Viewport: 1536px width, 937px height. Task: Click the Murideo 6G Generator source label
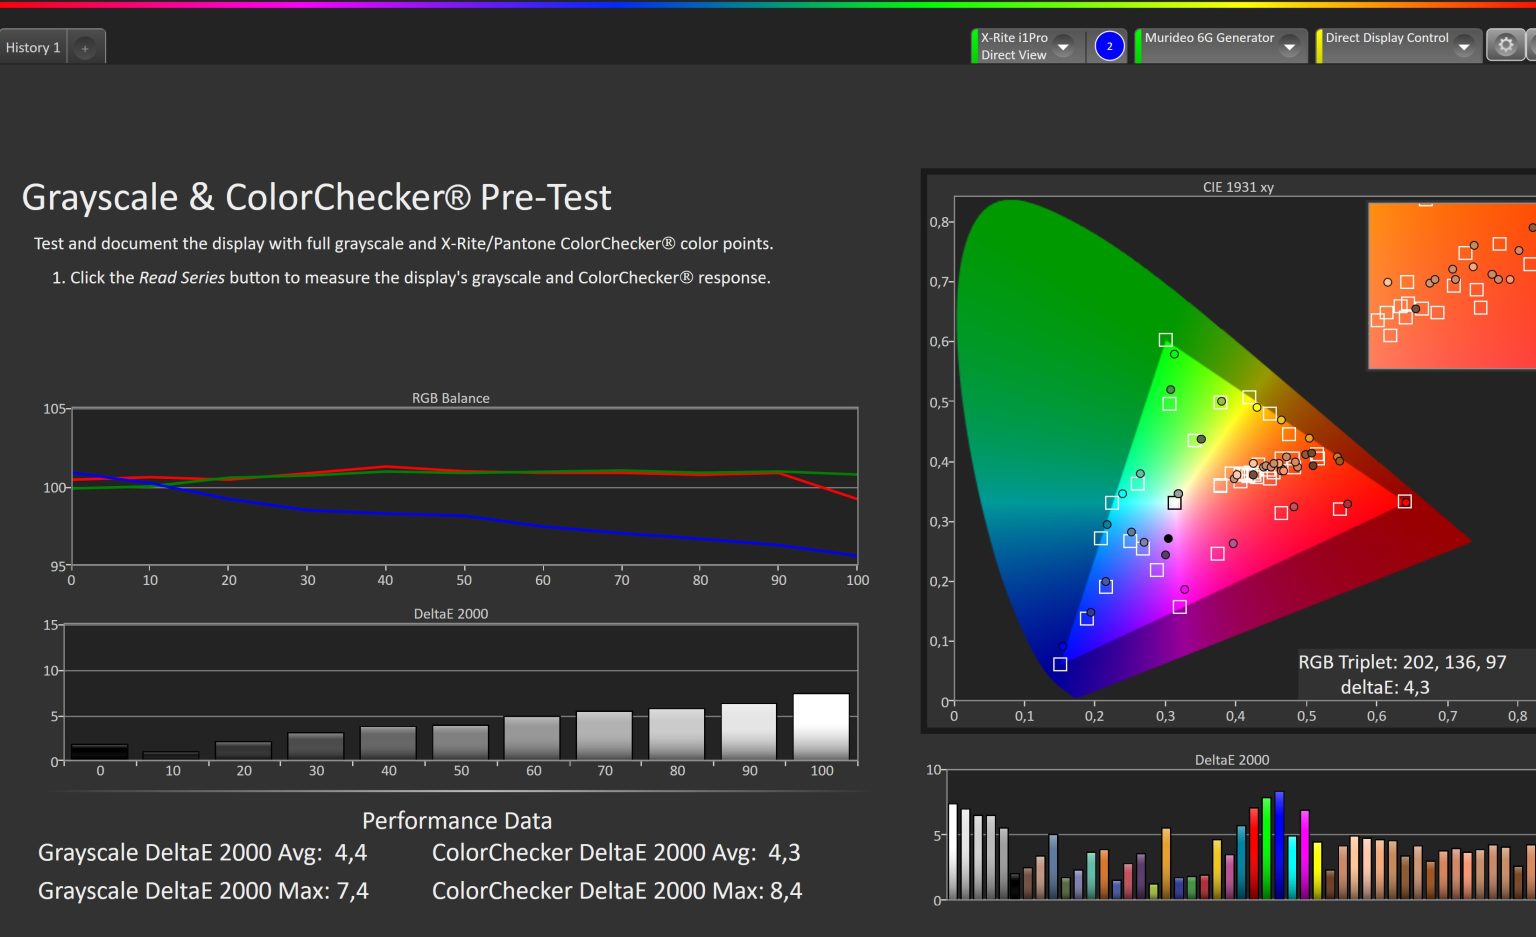pyautogui.click(x=1209, y=38)
